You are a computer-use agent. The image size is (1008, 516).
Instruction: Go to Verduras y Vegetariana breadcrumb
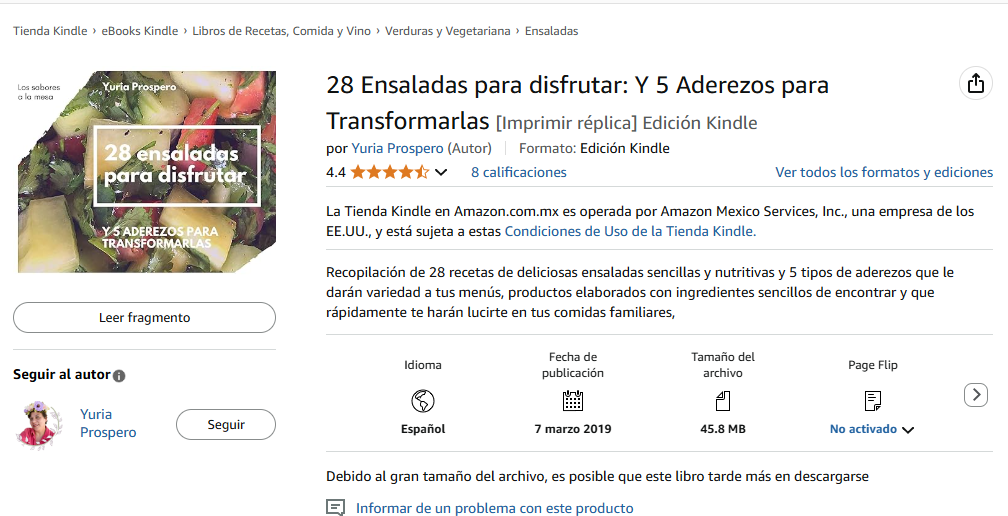[x=447, y=31]
